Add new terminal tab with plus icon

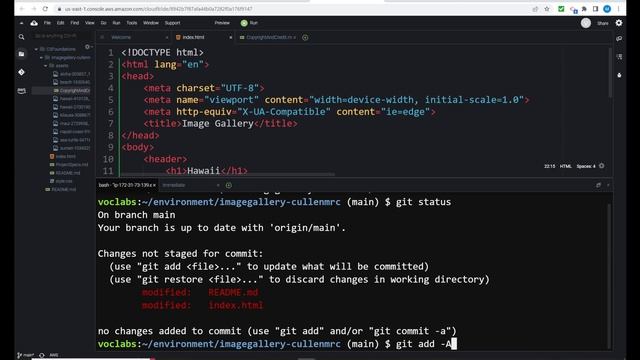(x=229, y=185)
